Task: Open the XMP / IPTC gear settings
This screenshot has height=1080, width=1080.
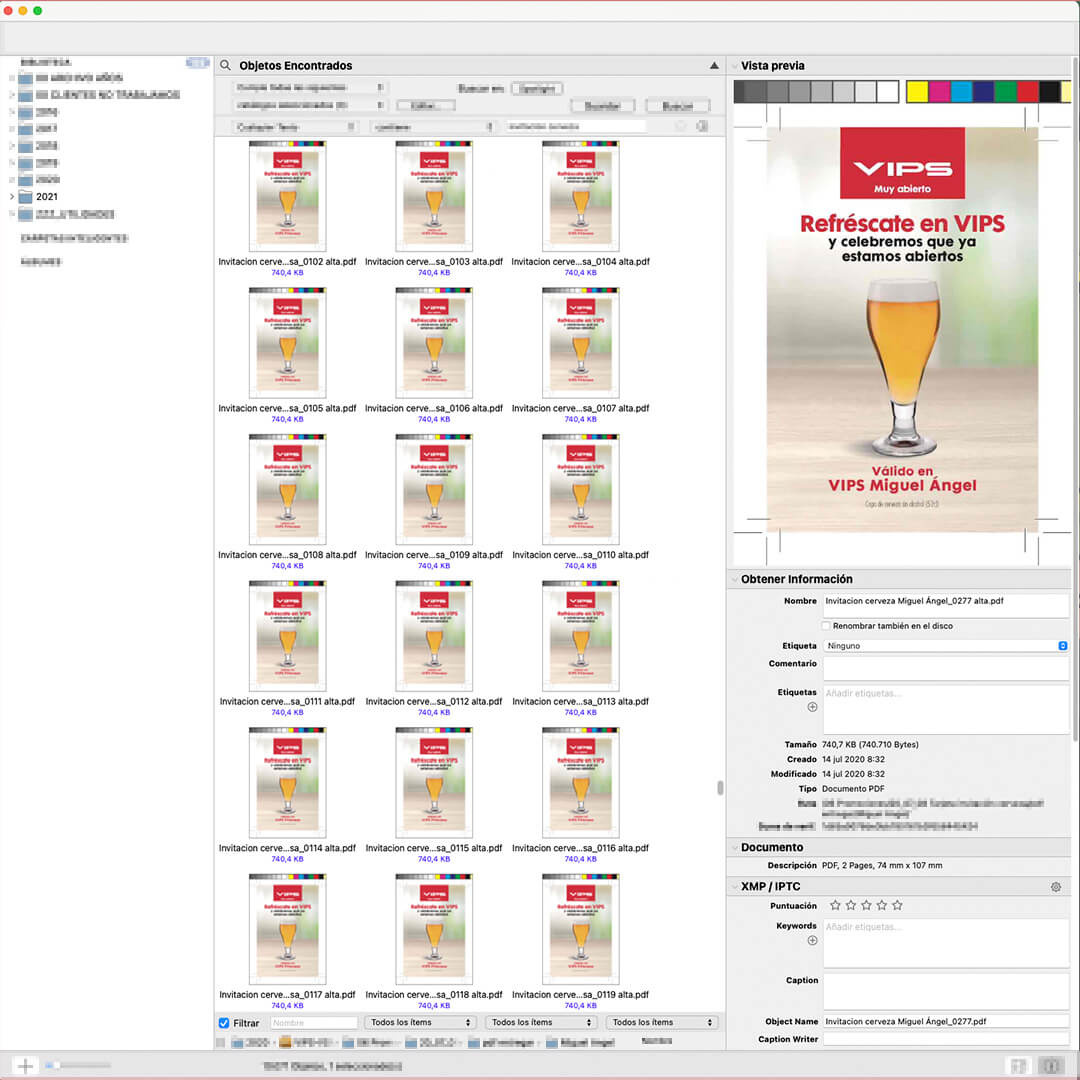Action: 1056,887
